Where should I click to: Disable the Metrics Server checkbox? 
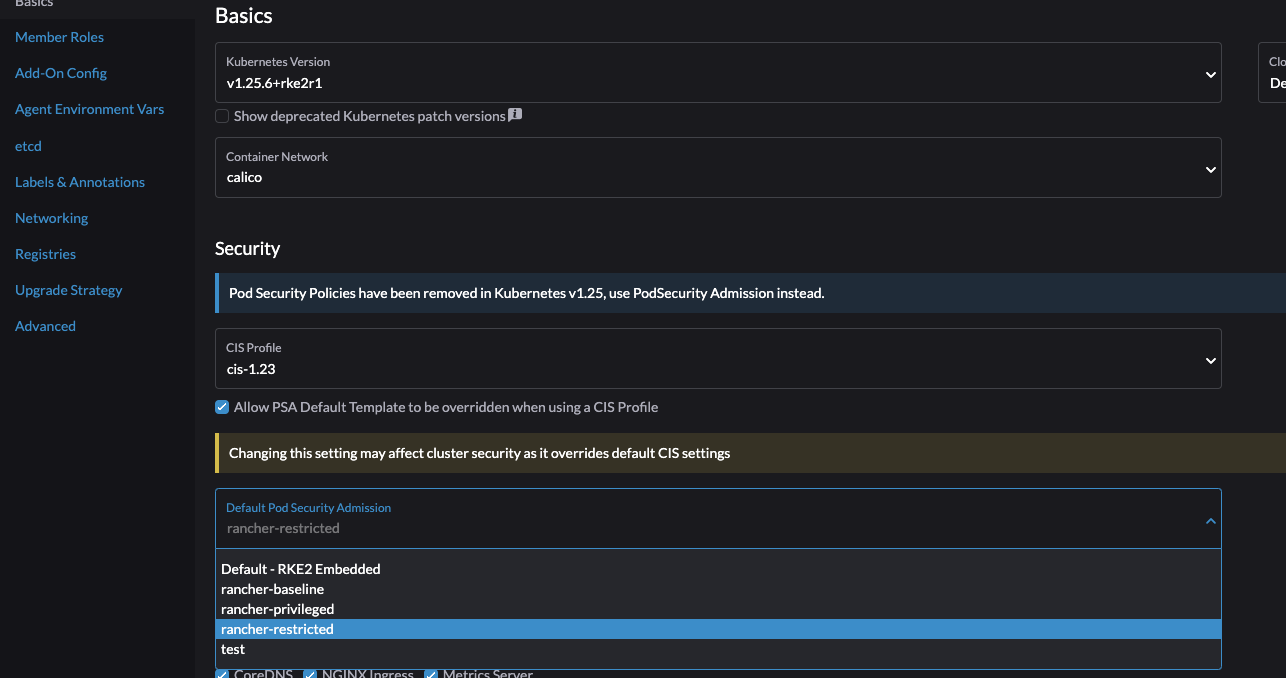[x=430, y=673]
